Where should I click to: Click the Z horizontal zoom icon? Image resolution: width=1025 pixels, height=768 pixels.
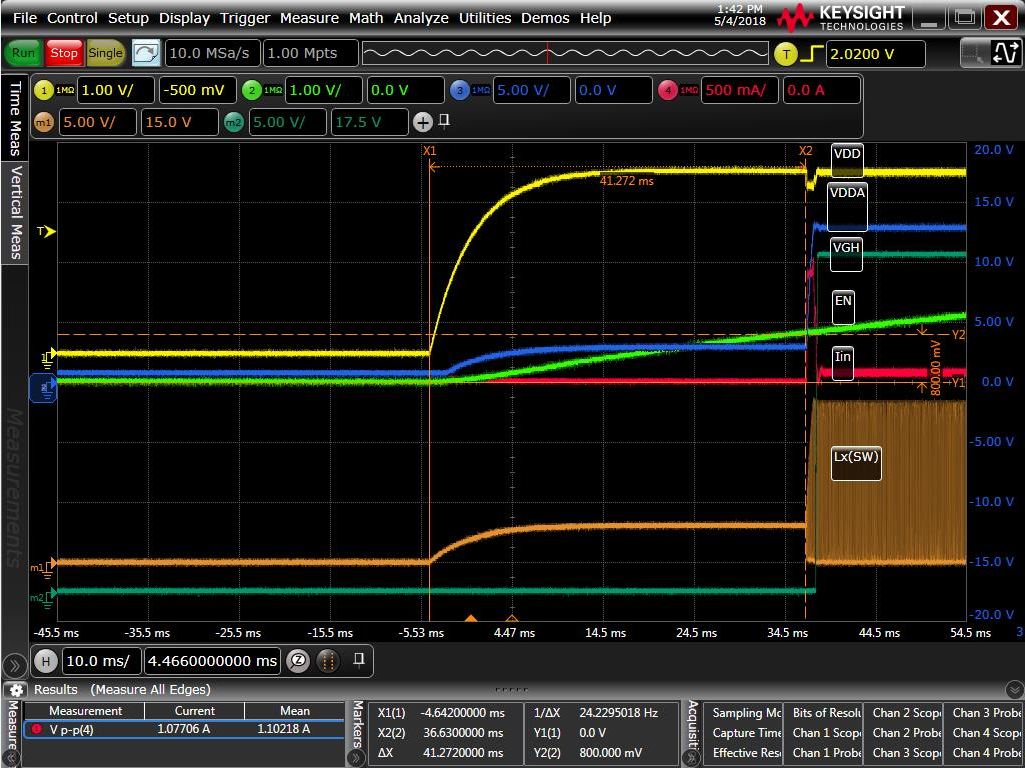click(298, 661)
